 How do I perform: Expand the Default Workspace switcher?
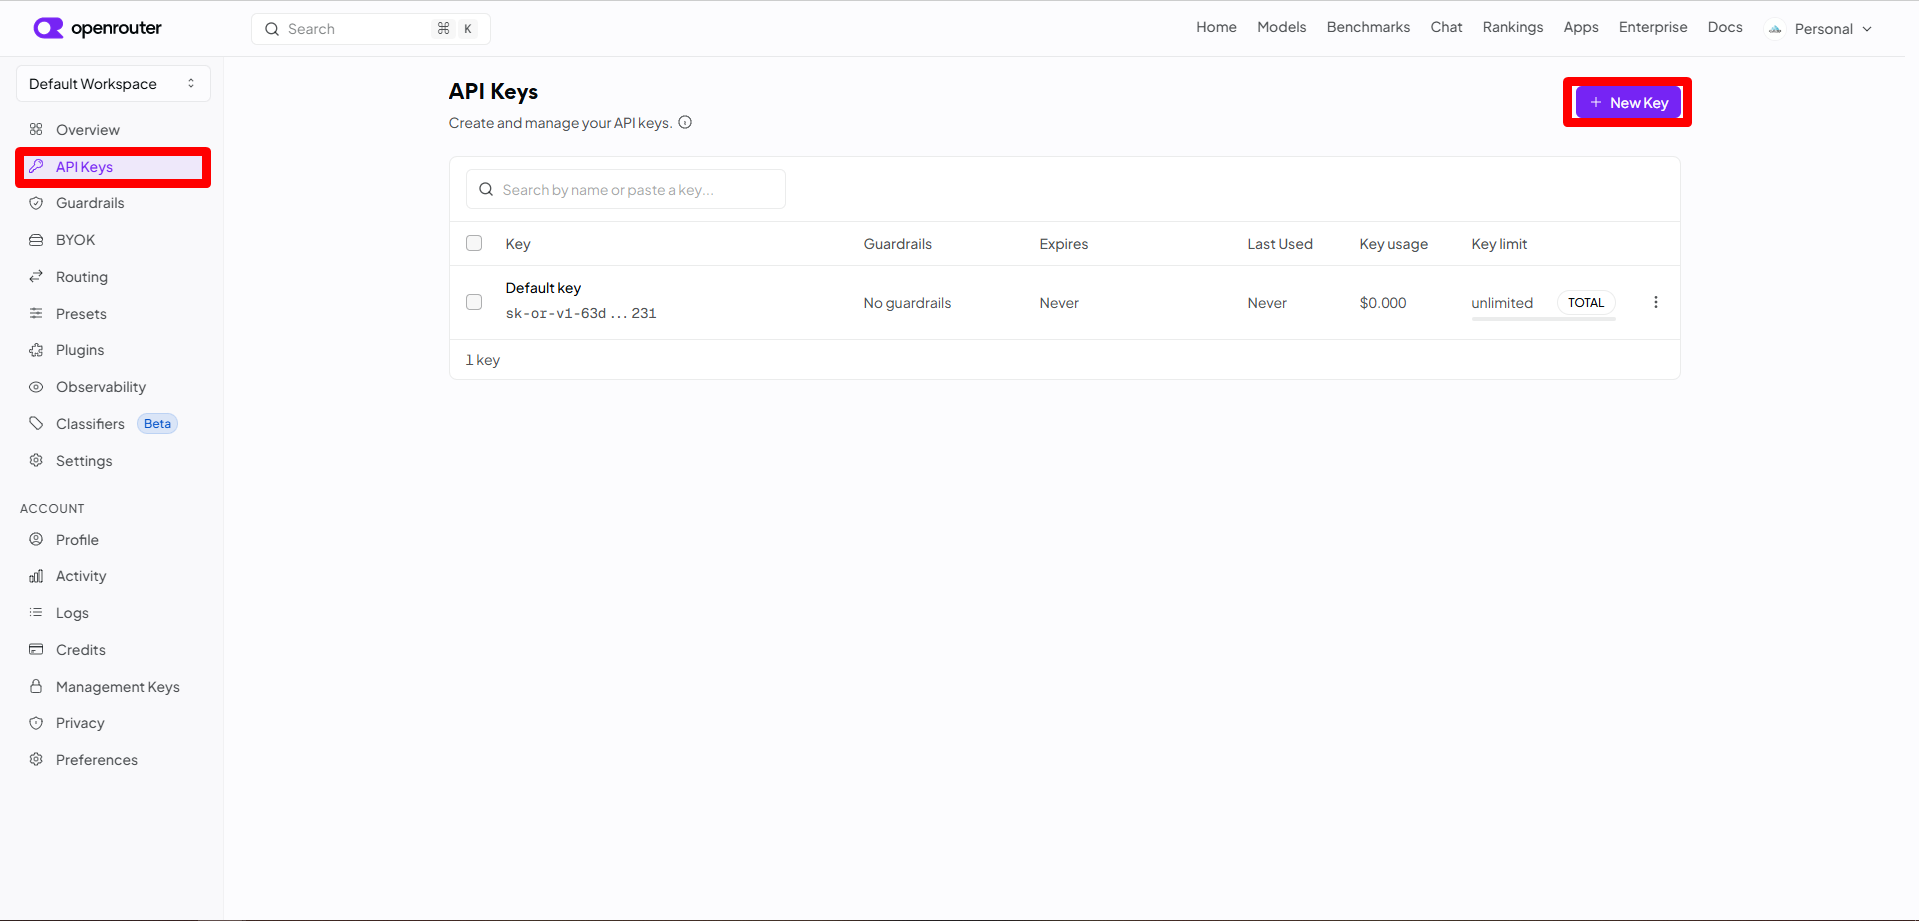pyautogui.click(x=113, y=84)
